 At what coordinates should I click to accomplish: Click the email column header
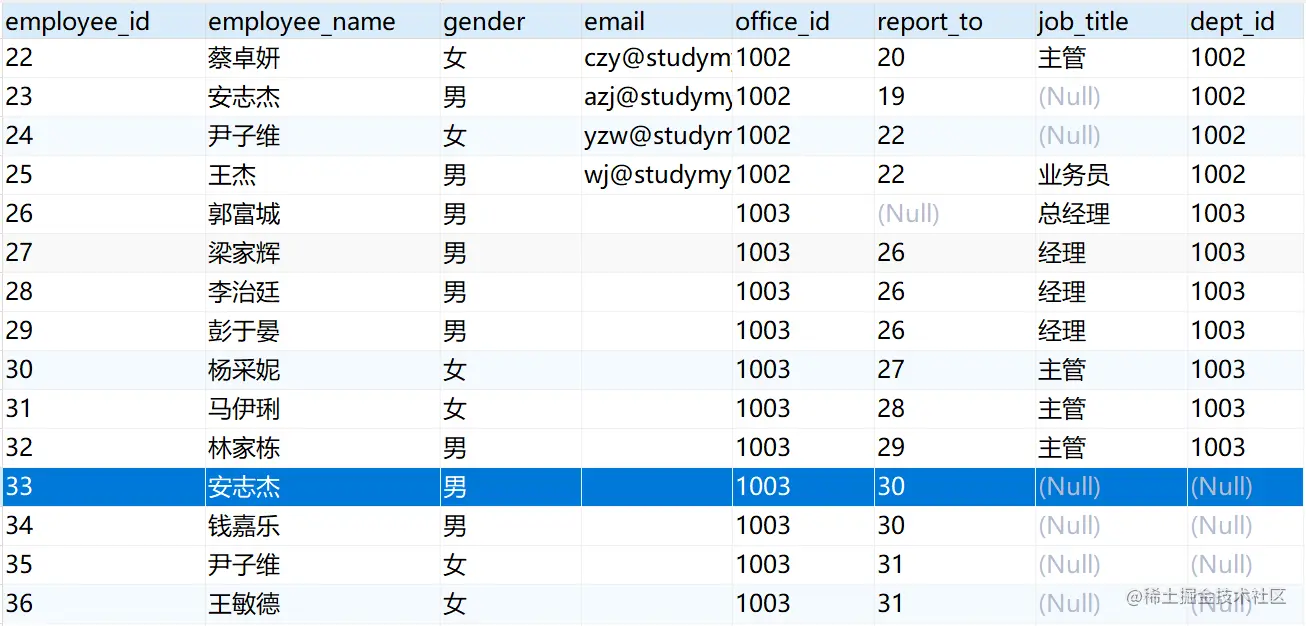pos(656,21)
